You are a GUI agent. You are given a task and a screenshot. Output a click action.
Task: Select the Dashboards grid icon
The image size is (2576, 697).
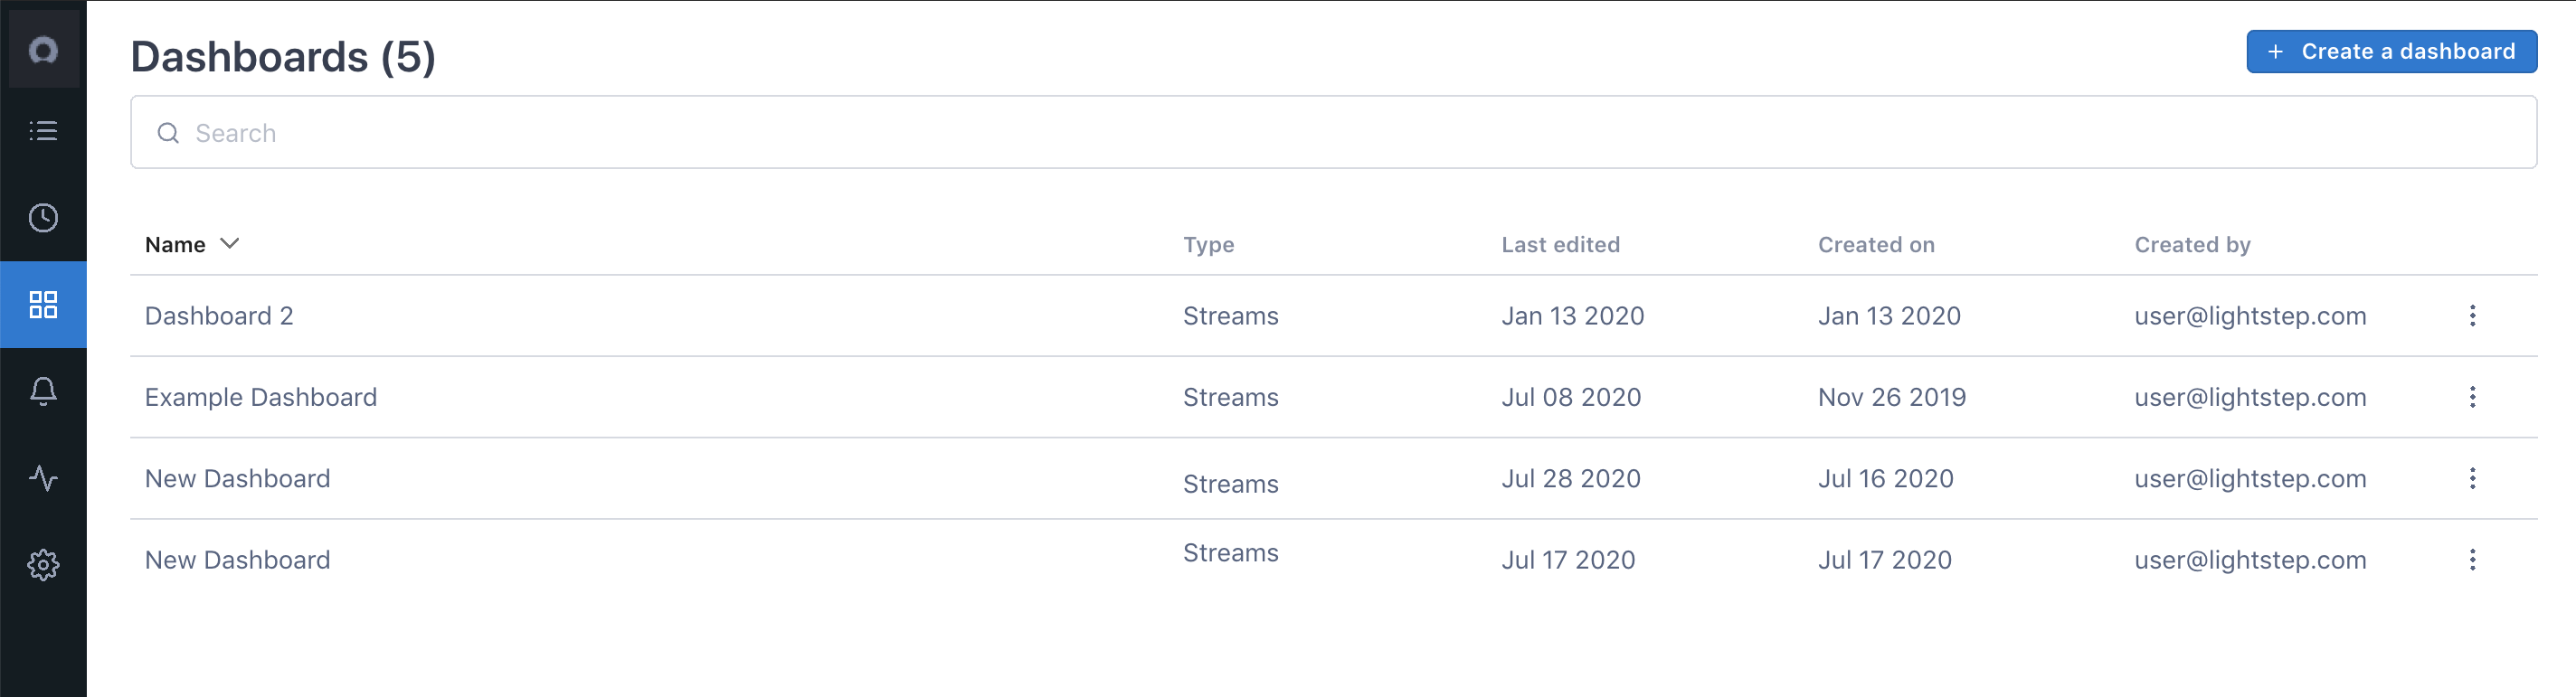click(x=43, y=304)
